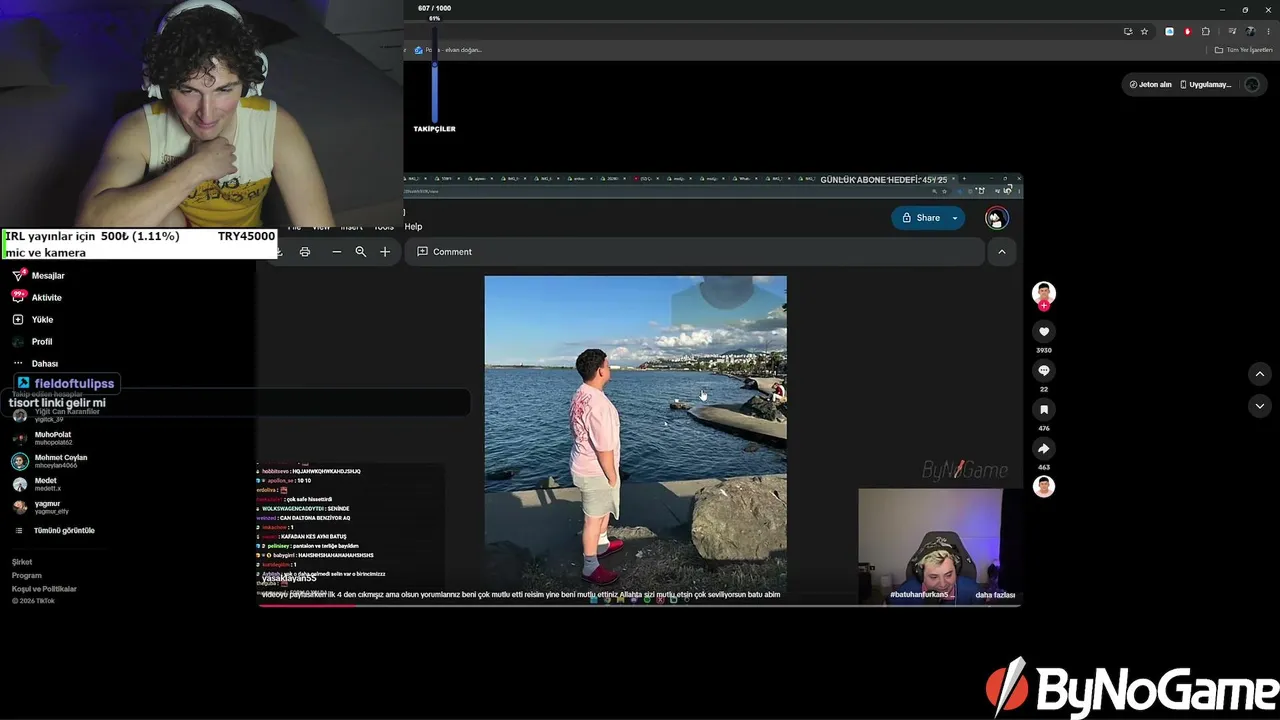Click the #batuhanfurkan5 hashtag in the caption
The height and width of the screenshot is (720, 1280).
point(921,595)
